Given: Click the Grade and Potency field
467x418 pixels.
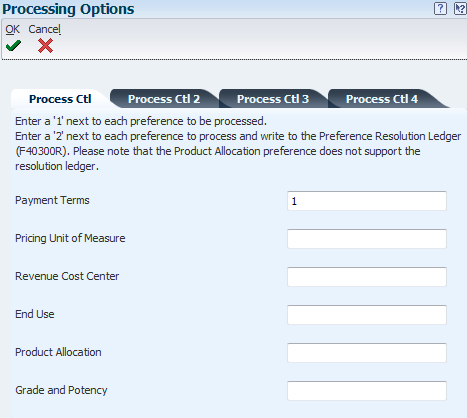Looking at the screenshot, I should coord(367,391).
